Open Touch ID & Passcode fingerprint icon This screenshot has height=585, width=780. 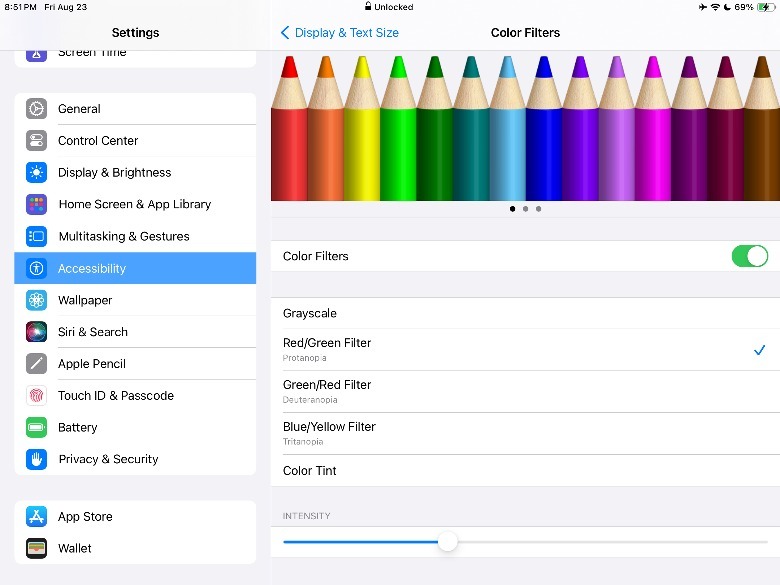coord(37,396)
